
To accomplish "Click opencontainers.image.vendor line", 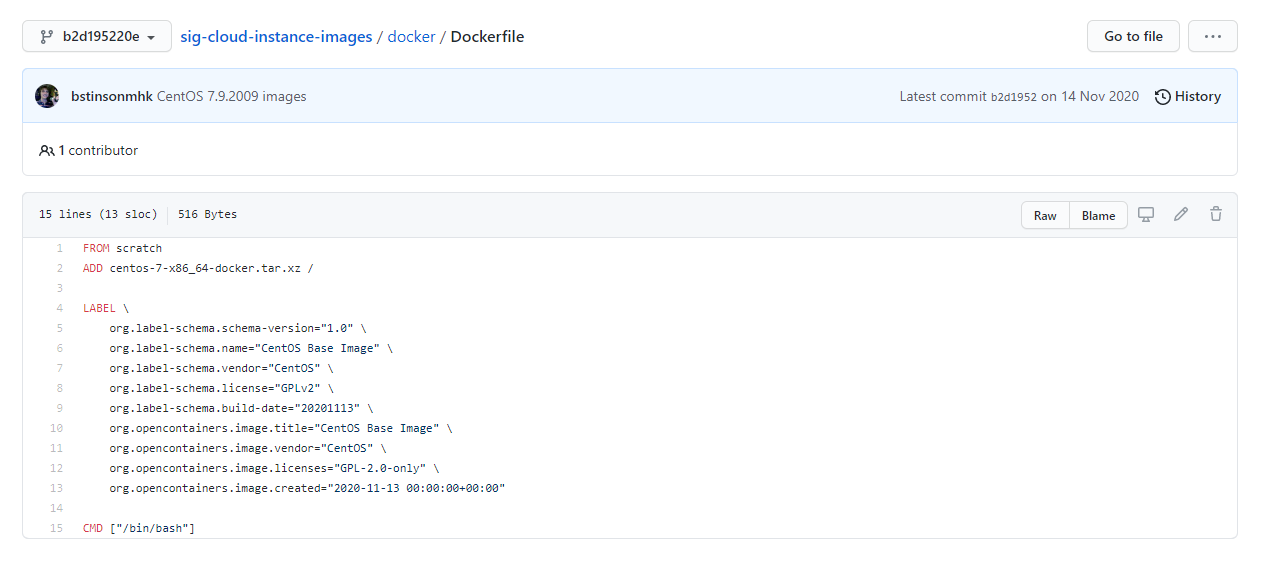I will (x=248, y=448).
